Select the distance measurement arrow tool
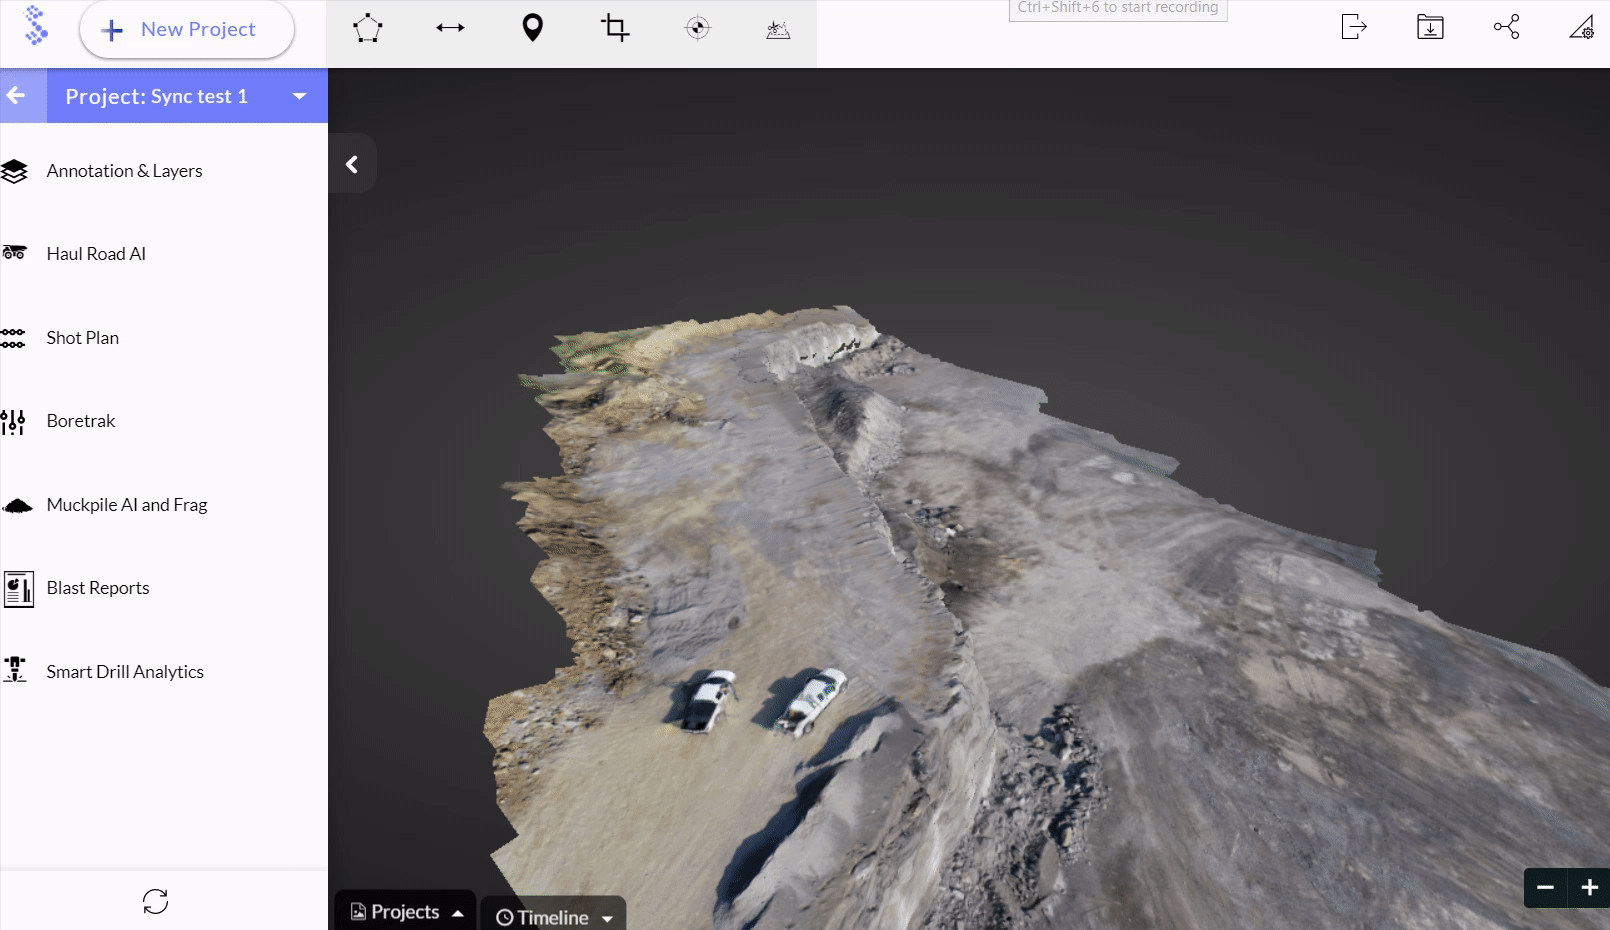Image resolution: width=1610 pixels, height=930 pixels. (x=450, y=28)
